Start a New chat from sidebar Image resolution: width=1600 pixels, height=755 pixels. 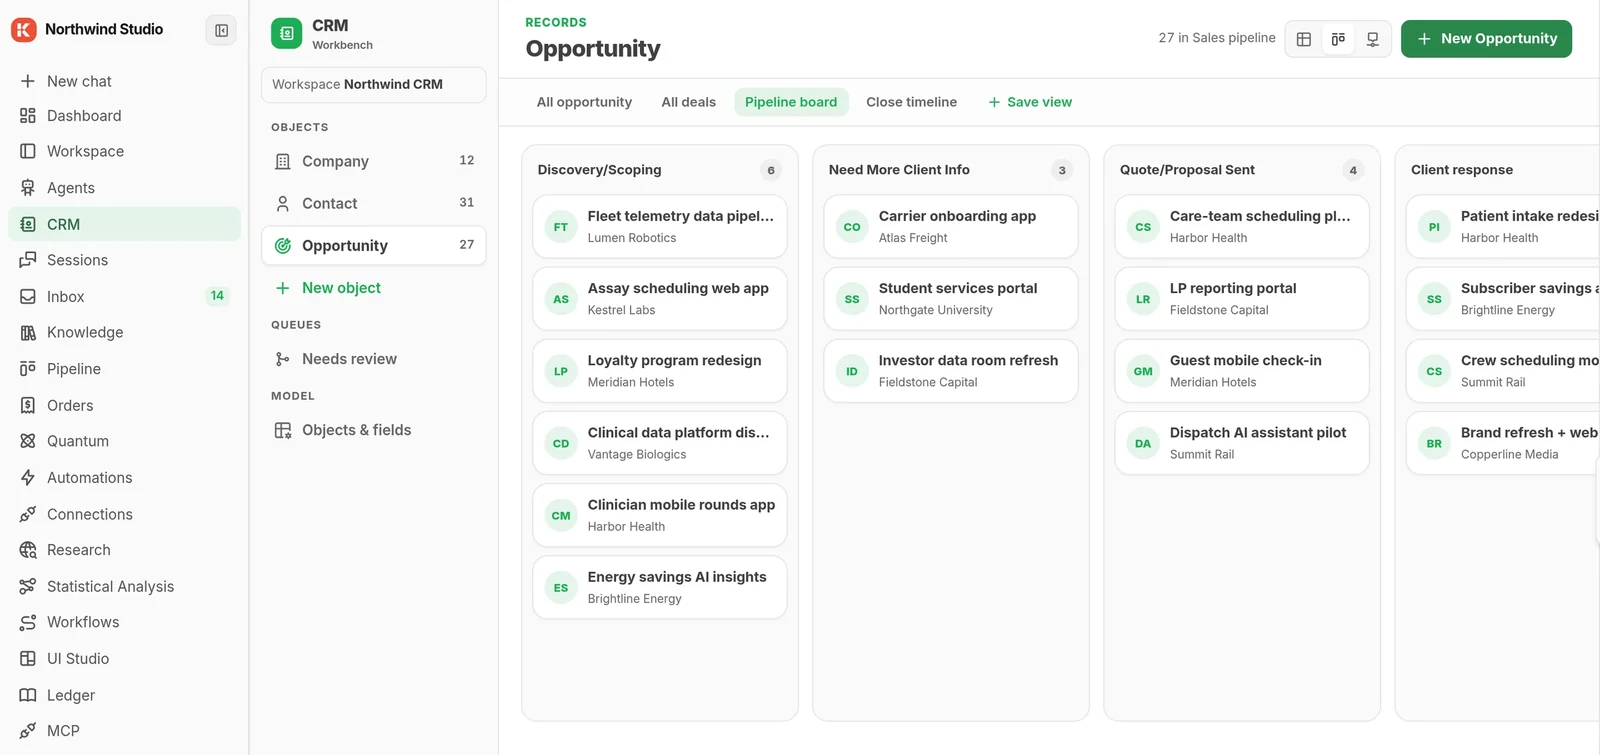(124, 81)
